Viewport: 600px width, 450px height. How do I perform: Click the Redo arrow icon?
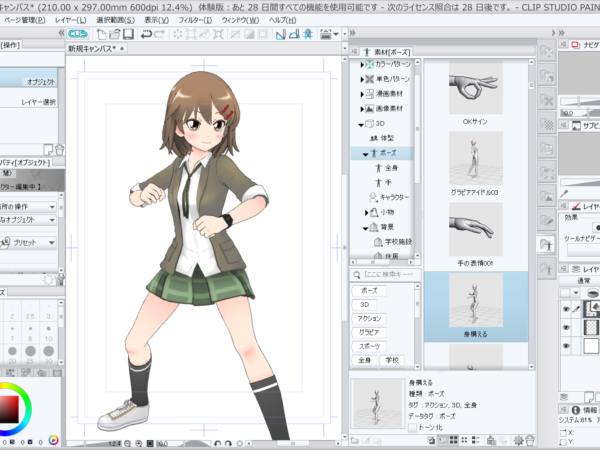(159, 34)
